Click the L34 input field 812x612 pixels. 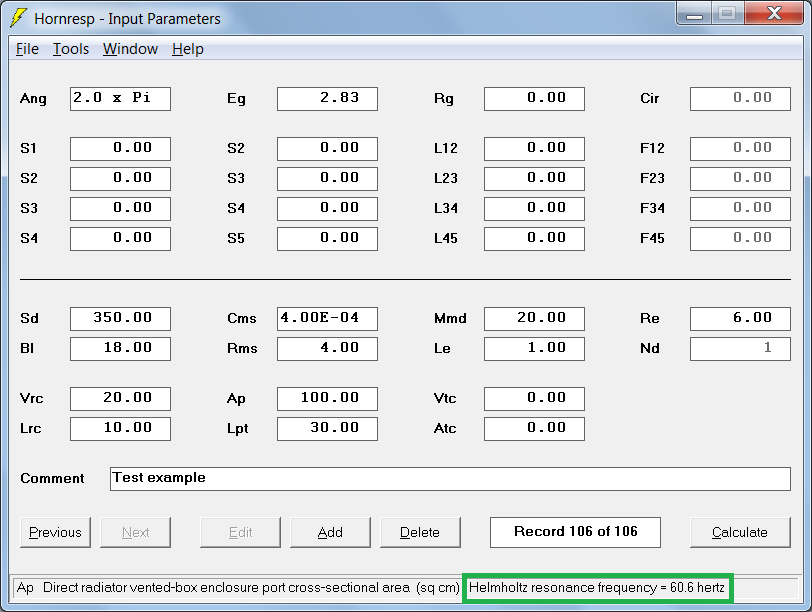pos(534,209)
